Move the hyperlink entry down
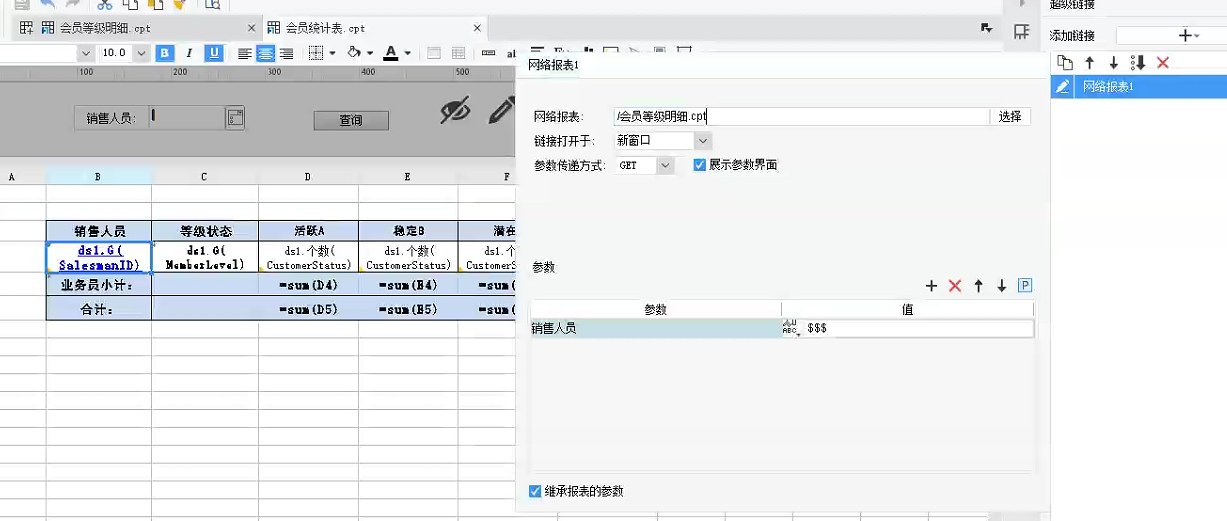The image size is (1227, 521). point(1113,62)
